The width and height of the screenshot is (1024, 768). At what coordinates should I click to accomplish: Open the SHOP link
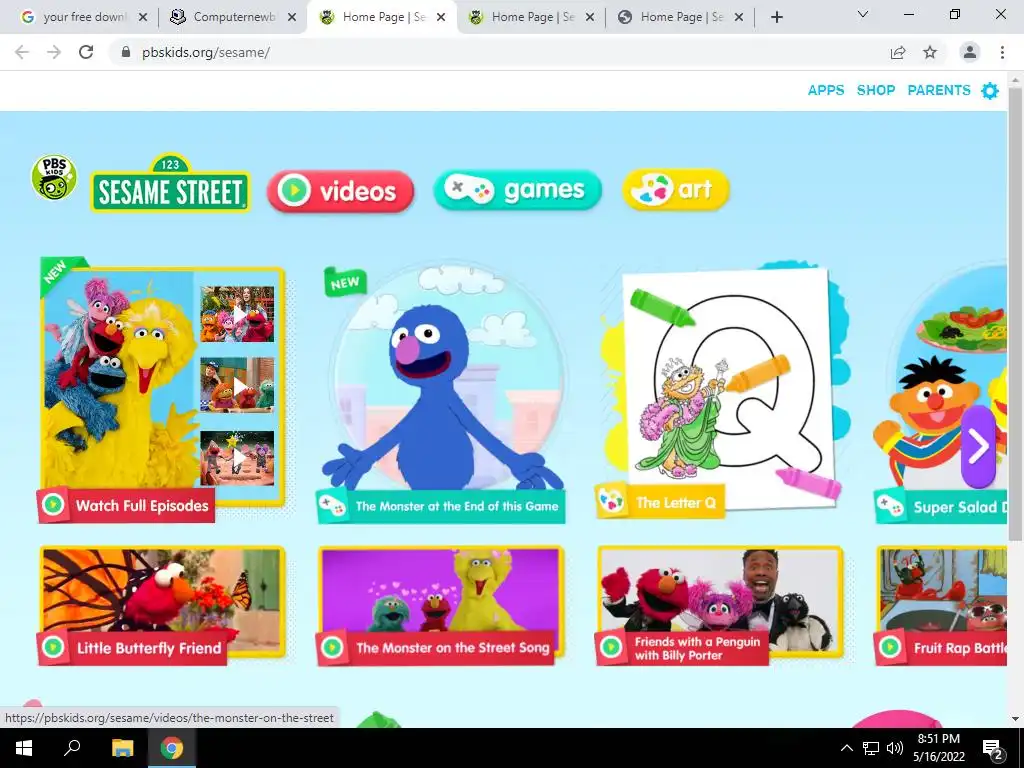coord(876,90)
